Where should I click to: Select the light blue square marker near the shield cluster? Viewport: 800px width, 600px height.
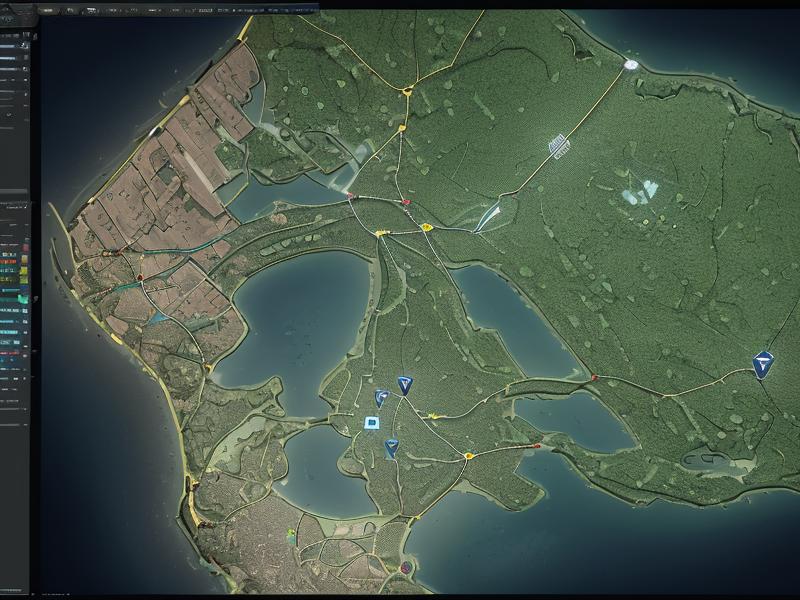(x=371, y=423)
